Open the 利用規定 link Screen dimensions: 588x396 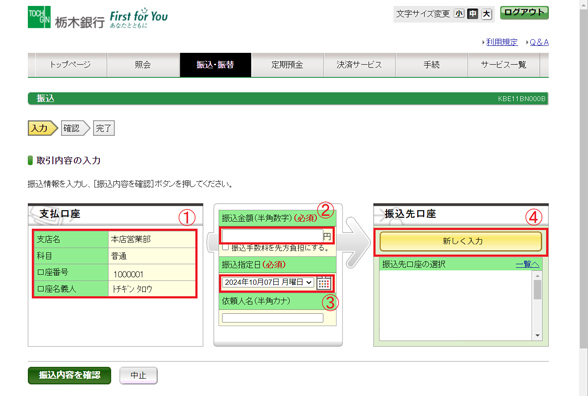tap(502, 42)
